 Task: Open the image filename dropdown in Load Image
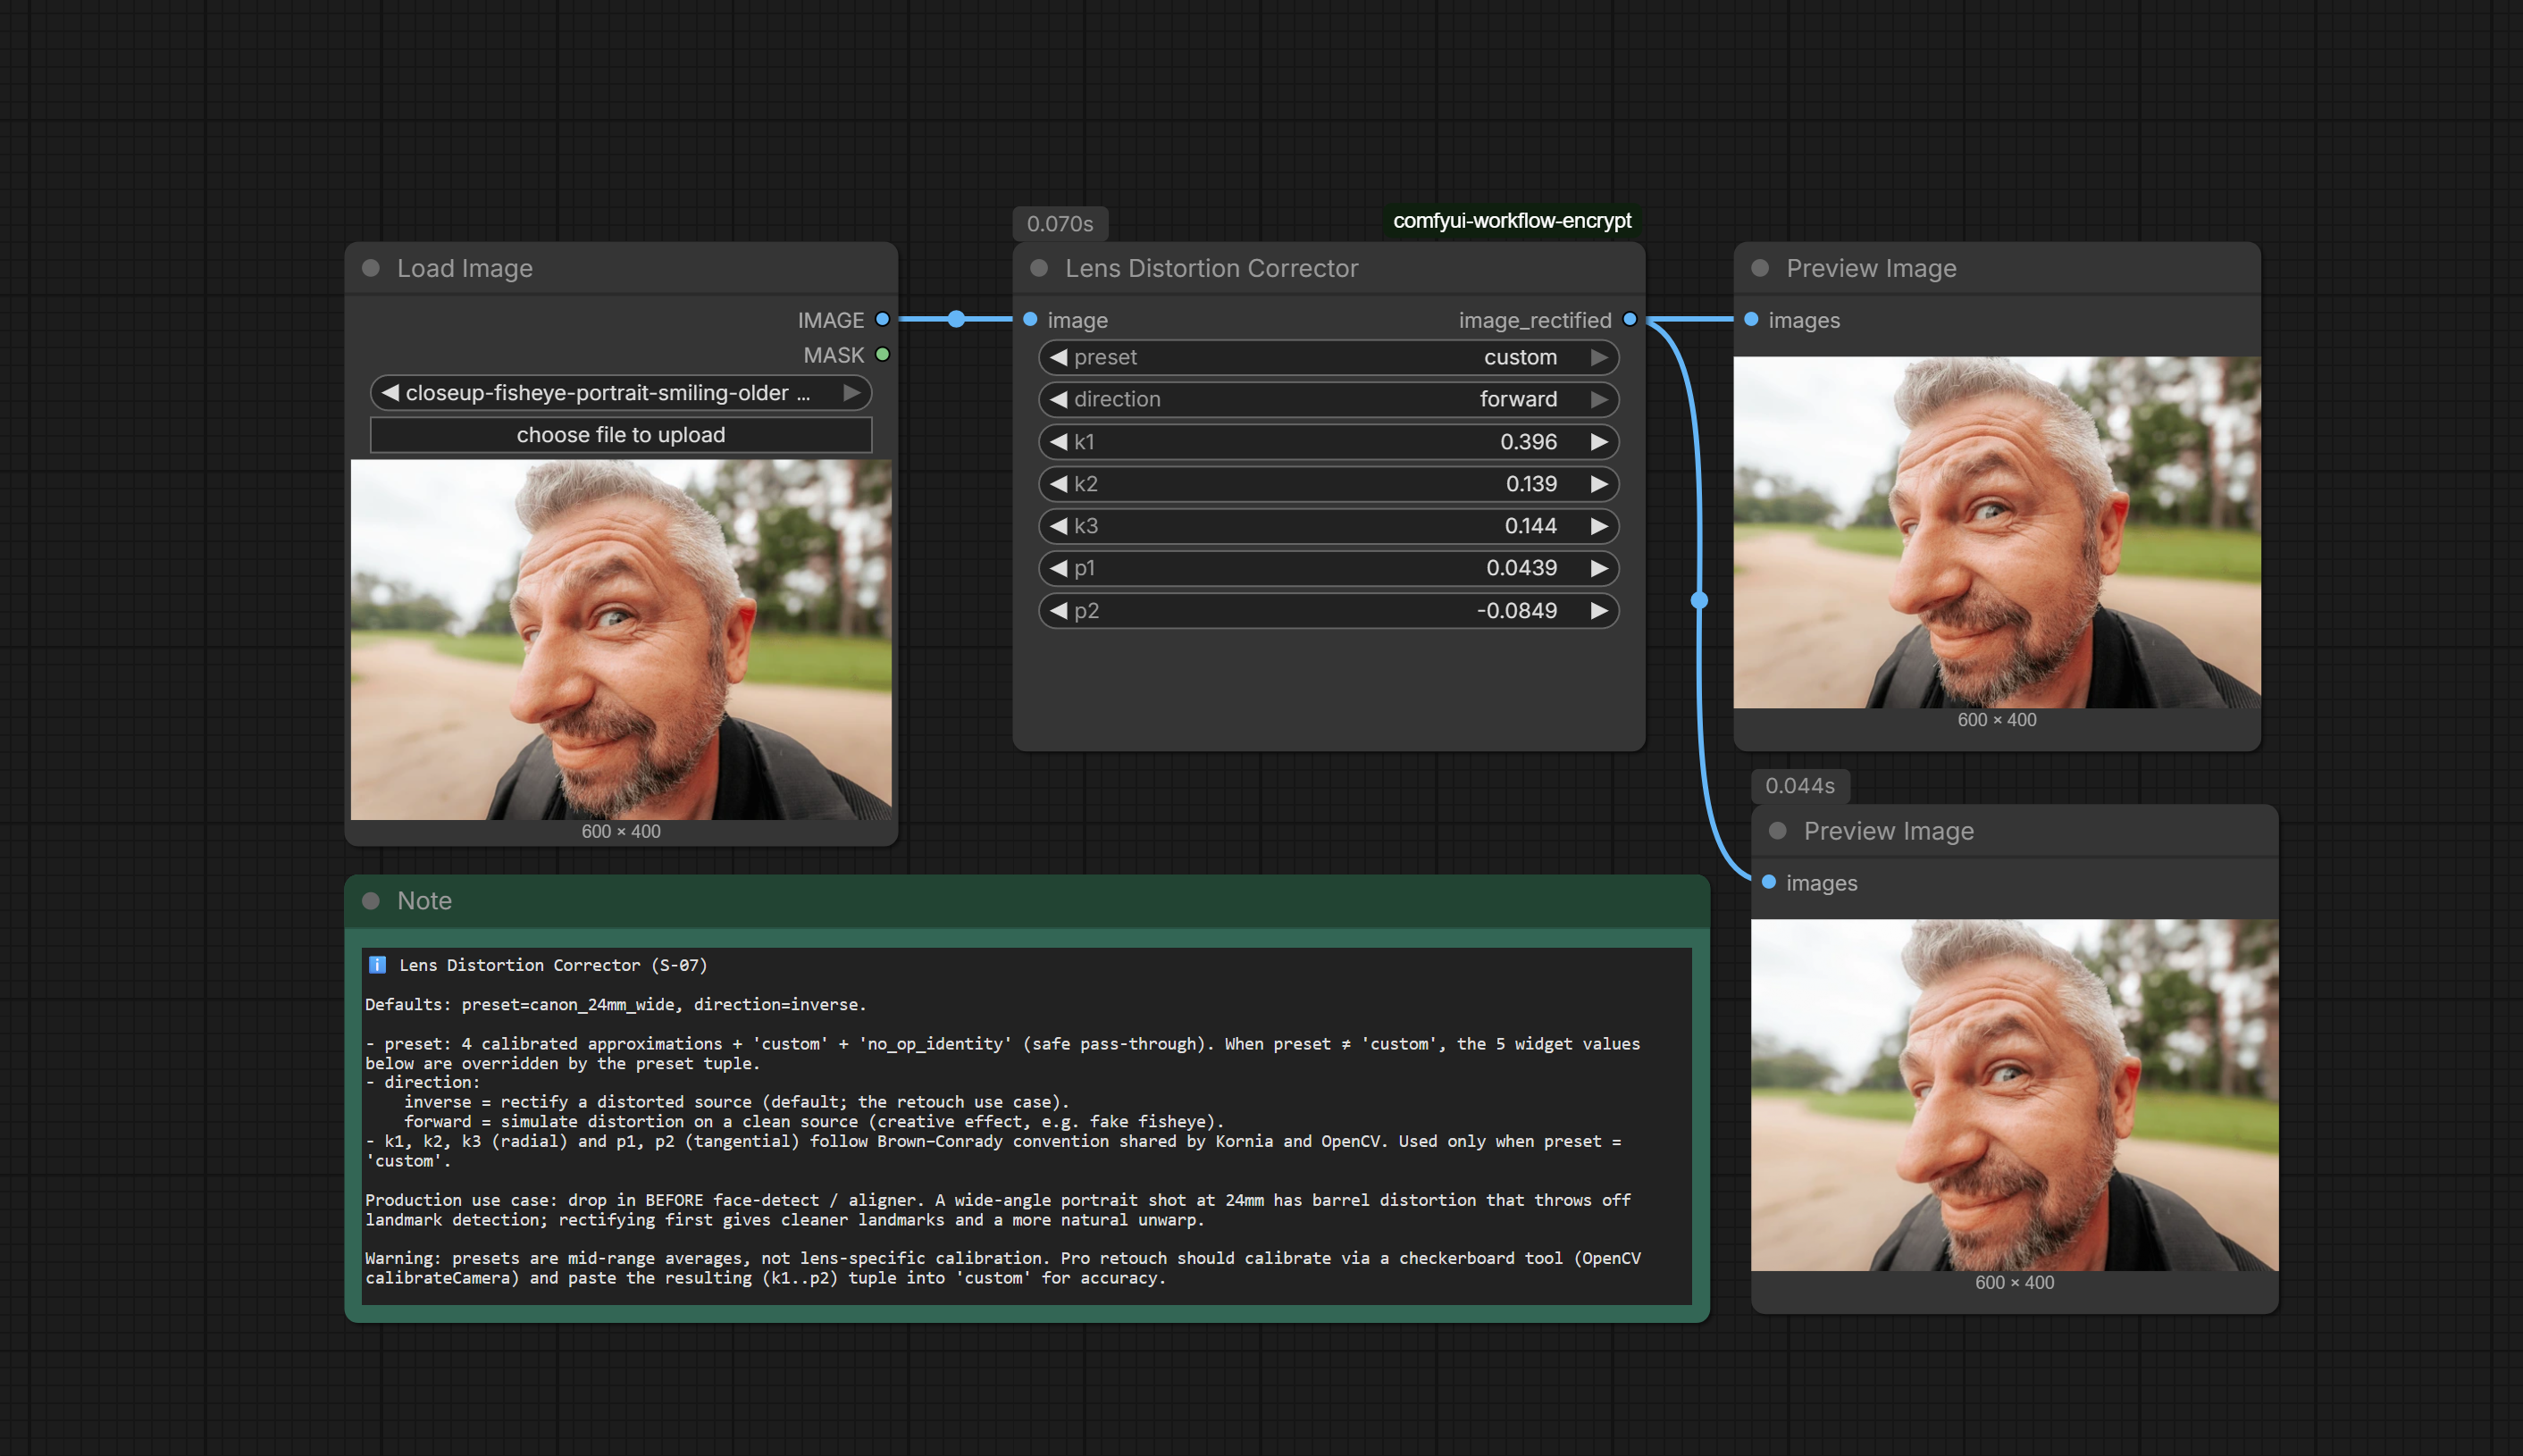click(x=620, y=393)
